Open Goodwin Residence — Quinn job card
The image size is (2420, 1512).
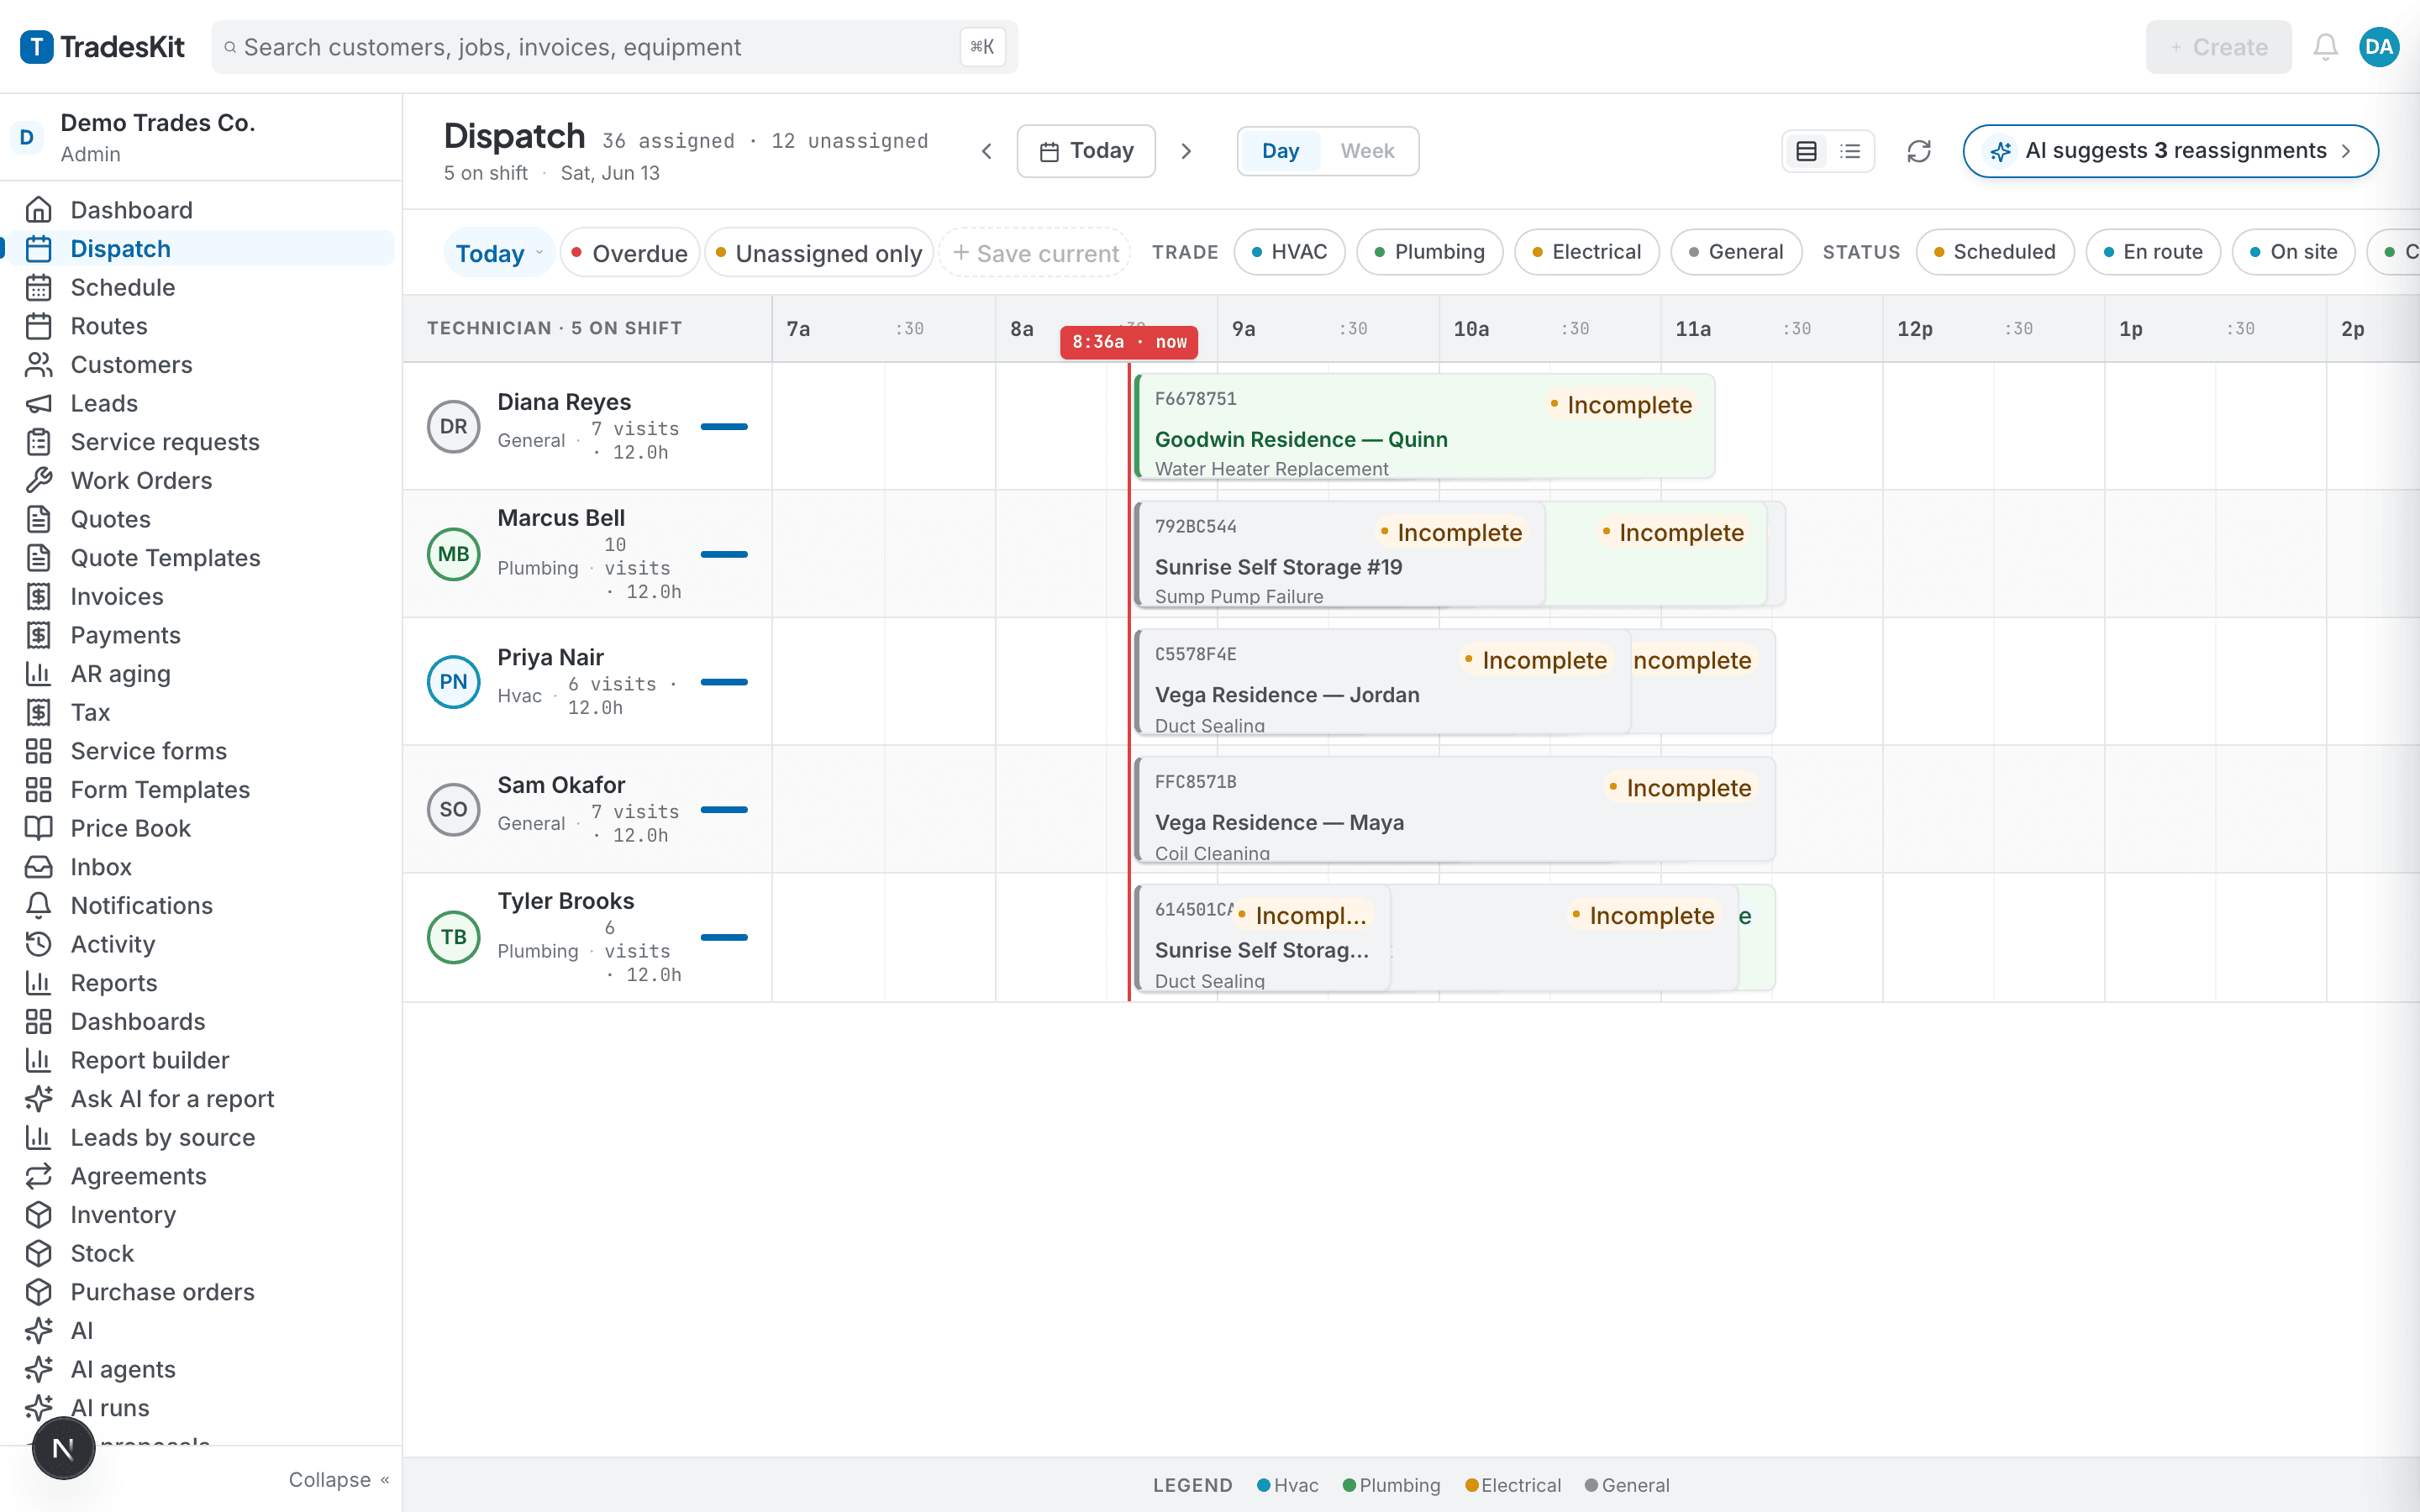[x=1425, y=427]
